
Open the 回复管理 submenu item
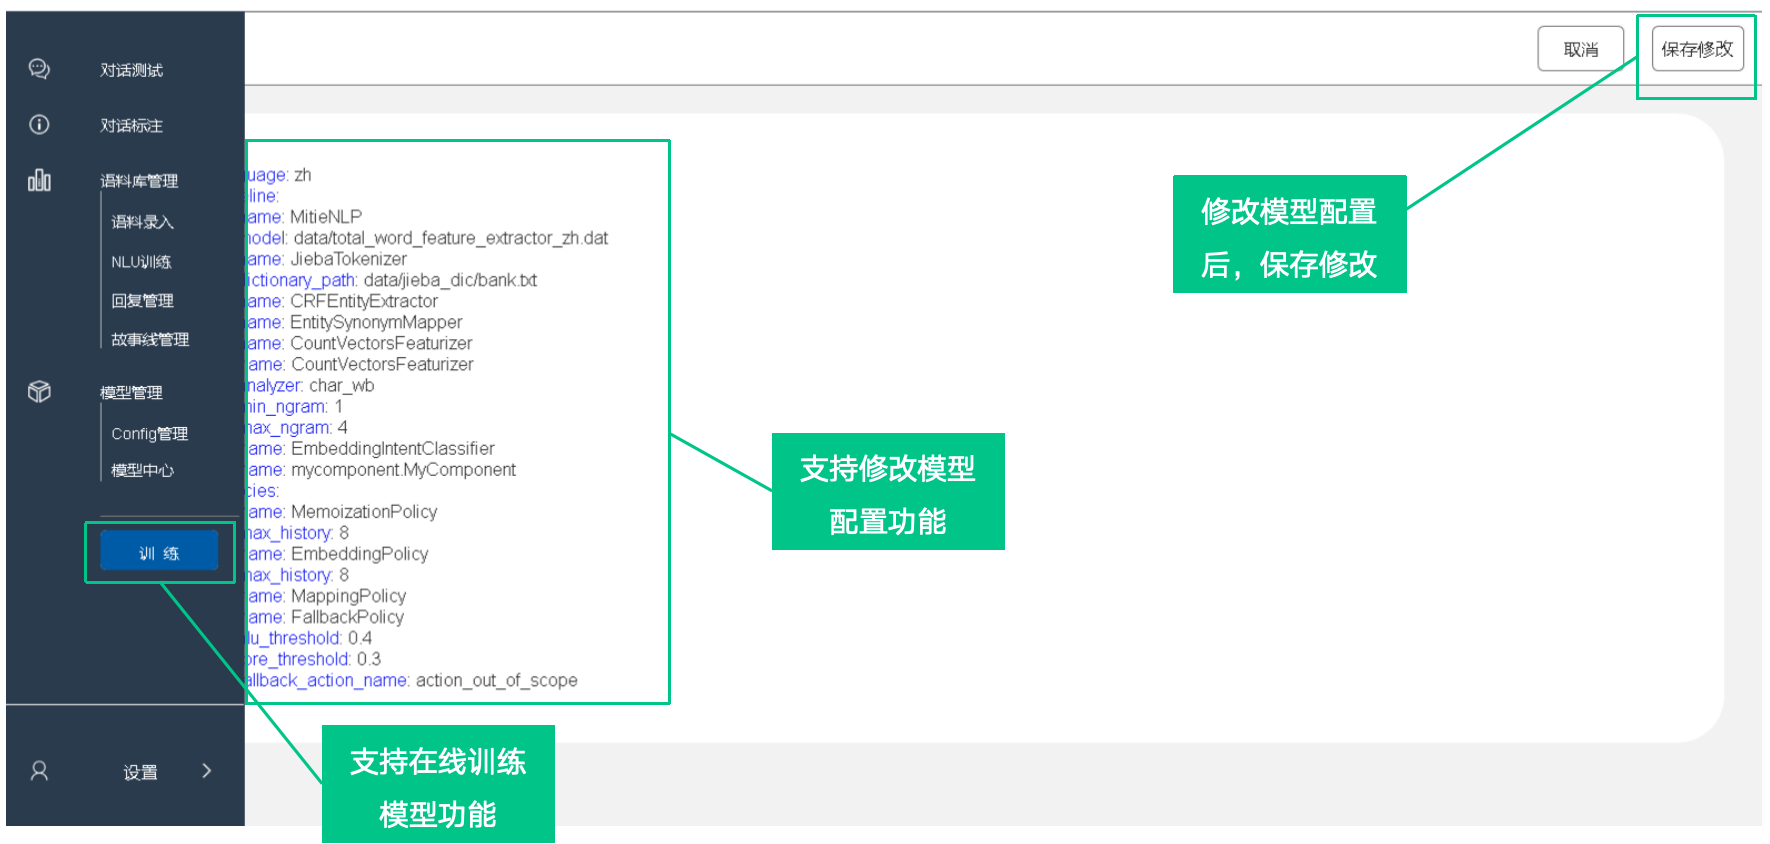click(142, 301)
